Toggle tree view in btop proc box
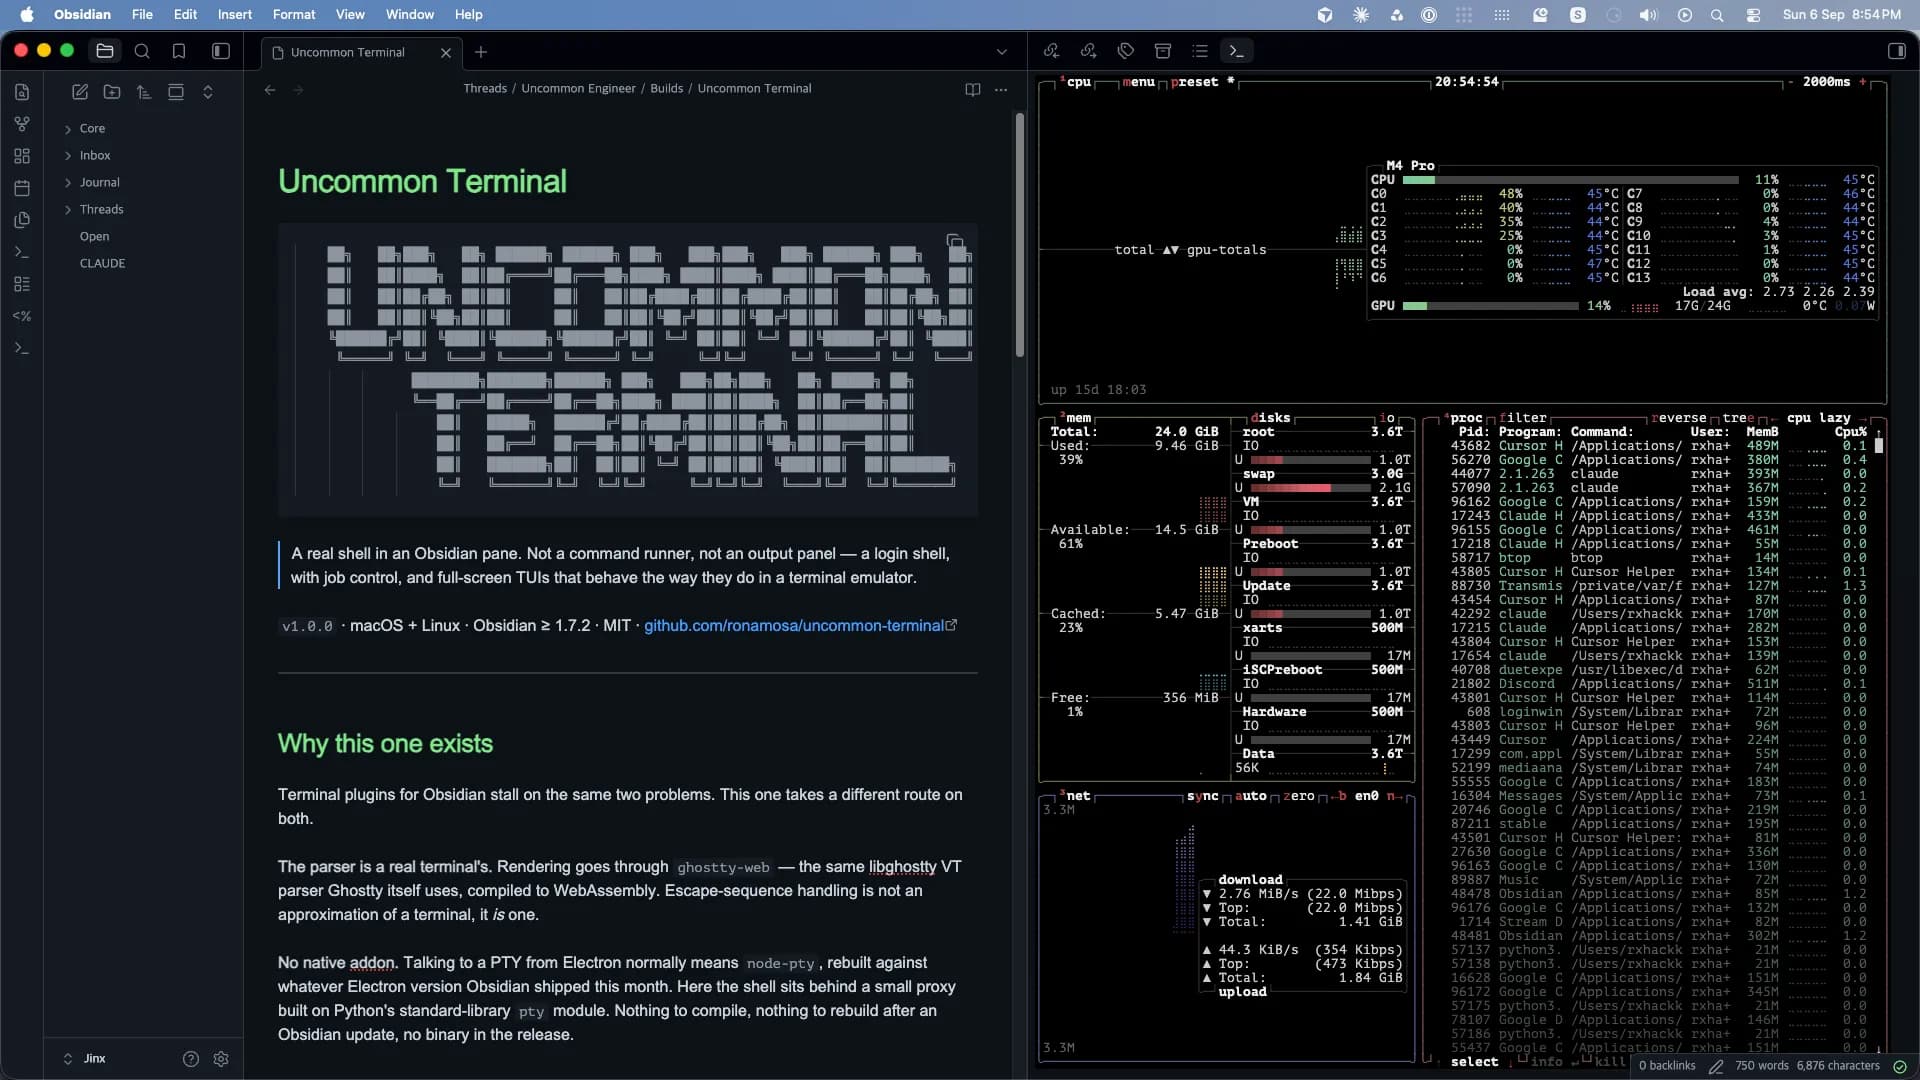The width and height of the screenshot is (1920, 1080). click(x=1738, y=418)
